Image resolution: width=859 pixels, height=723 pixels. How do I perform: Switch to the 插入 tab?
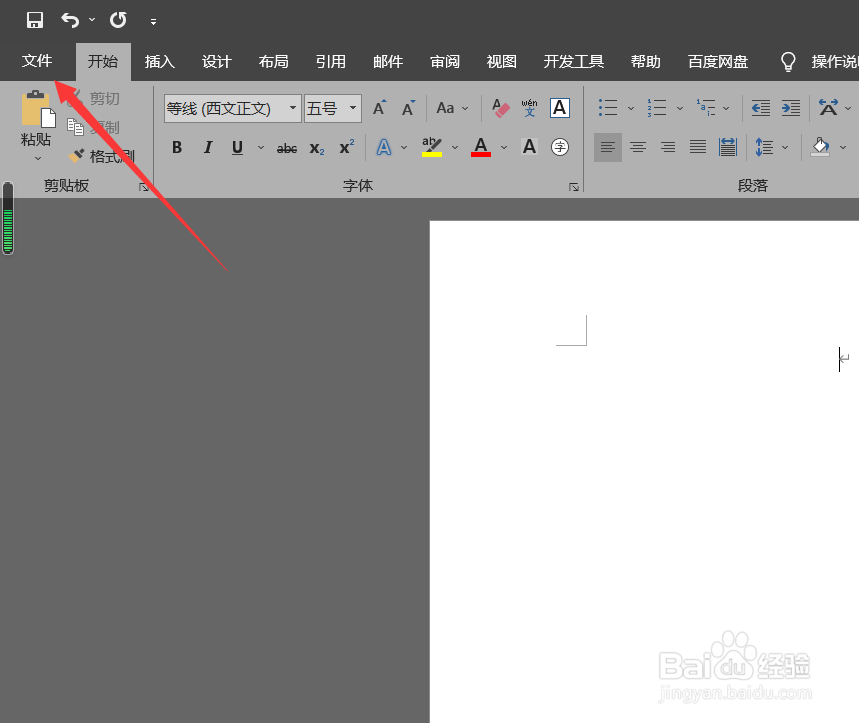159,61
